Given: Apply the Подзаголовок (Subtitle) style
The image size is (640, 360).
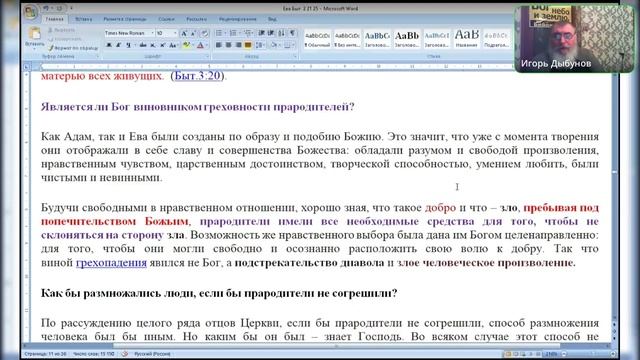Looking at the screenshot, I should click(496, 39).
